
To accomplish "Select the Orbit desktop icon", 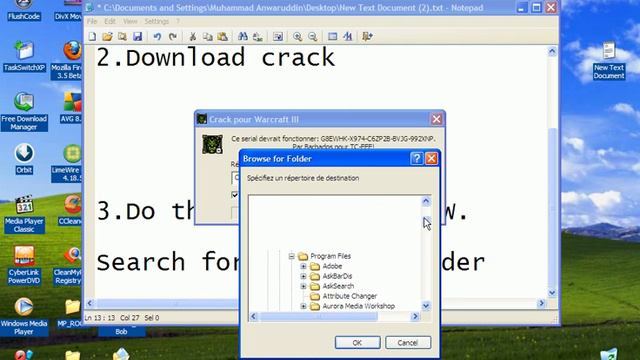I will (24, 158).
